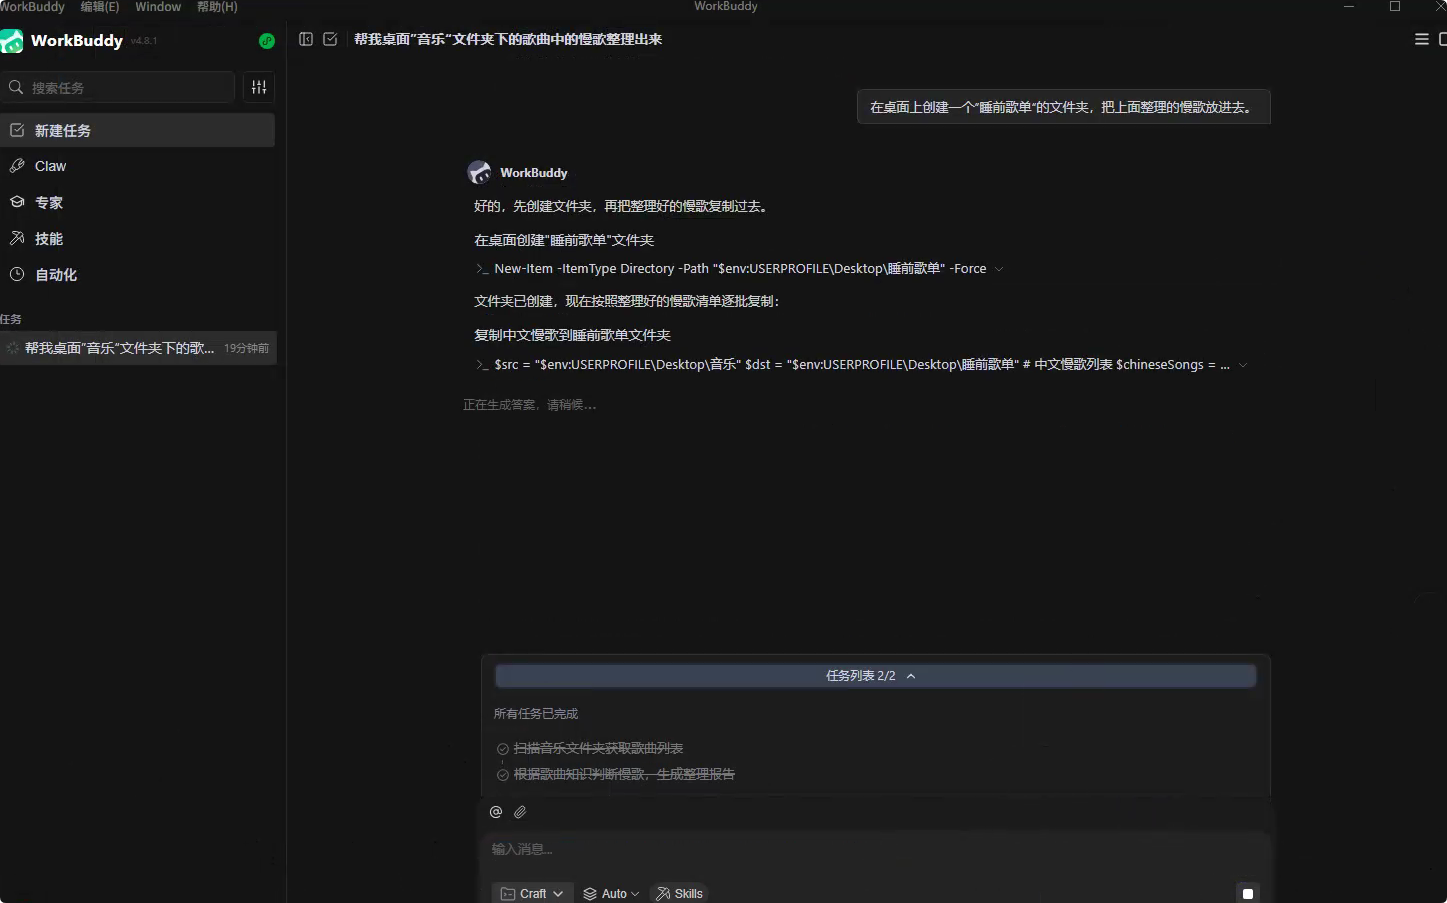Click the WorkBuddy brand name in sidebar header
The width and height of the screenshot is (1447, 903).
[x=77, y=40]
